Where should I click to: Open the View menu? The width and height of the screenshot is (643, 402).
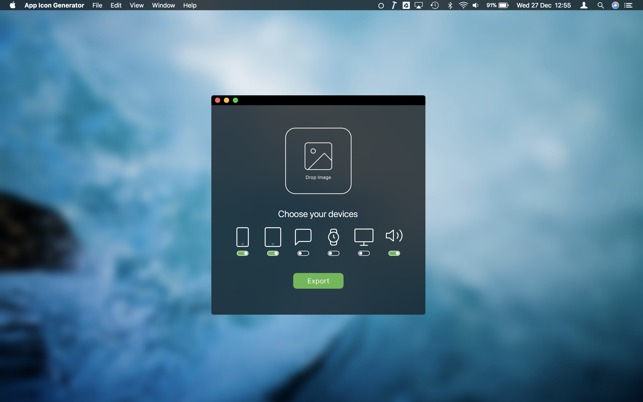click(136, 5)
